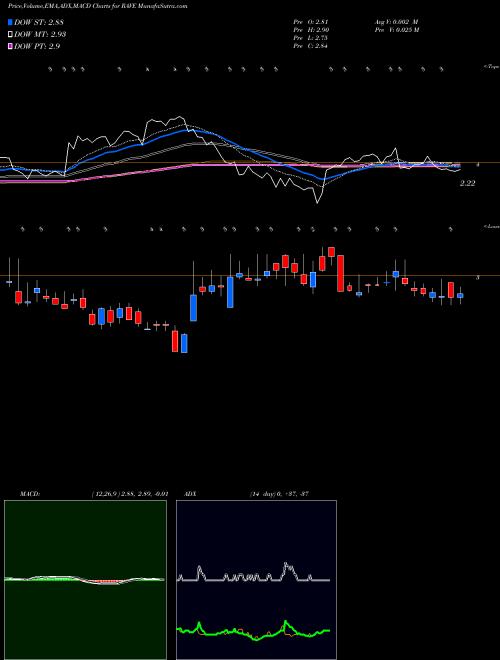The height and width of the screenshot is (660, 500).
Task: Click the 'Pre V: 0.025 M' value
Action: point(396,30)
